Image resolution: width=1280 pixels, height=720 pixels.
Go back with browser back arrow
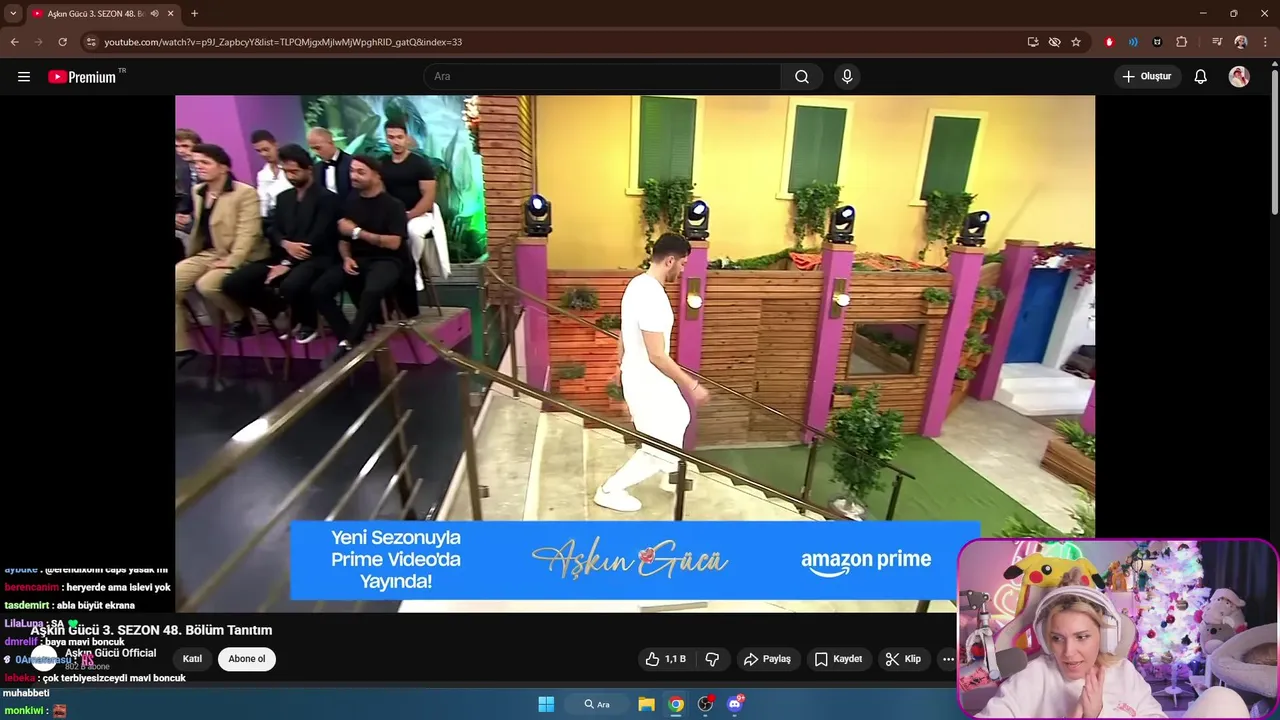[14, 42]
